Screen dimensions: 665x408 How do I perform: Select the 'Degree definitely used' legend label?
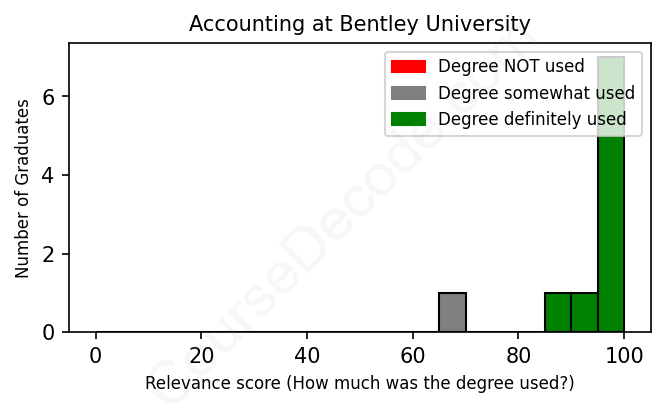coord(532,119)
